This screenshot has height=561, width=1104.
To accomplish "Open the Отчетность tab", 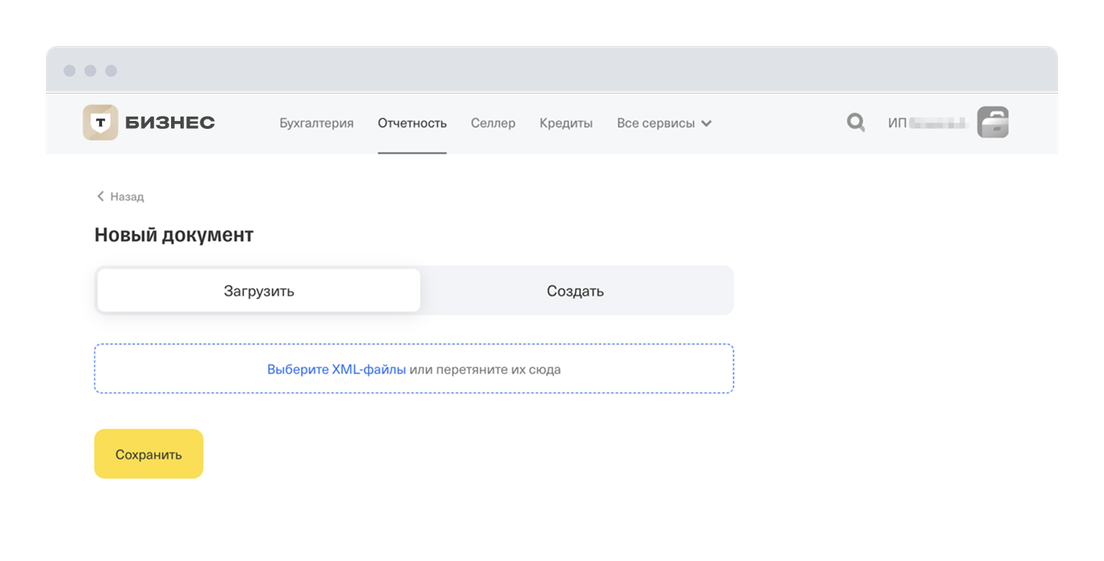I will coord(412,123).
